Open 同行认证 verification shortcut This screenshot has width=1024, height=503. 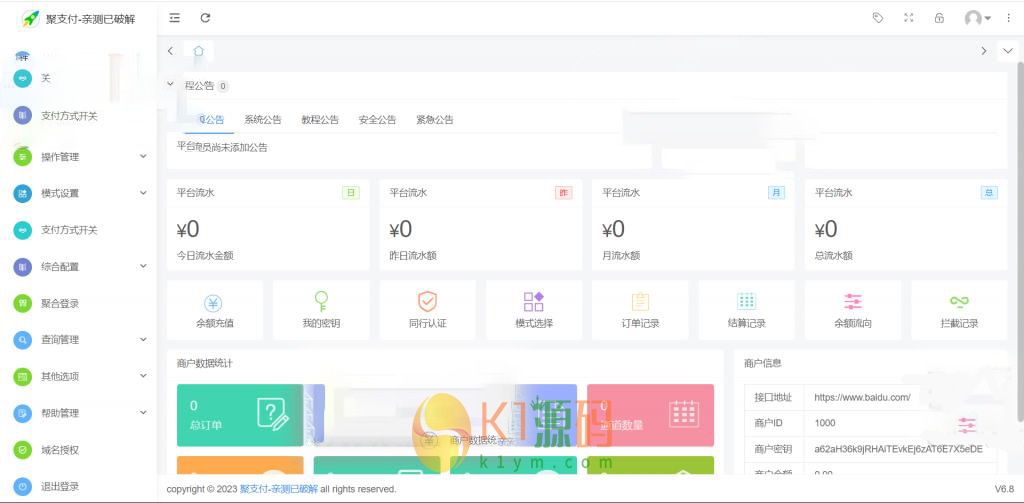click(x=427, y=310)
